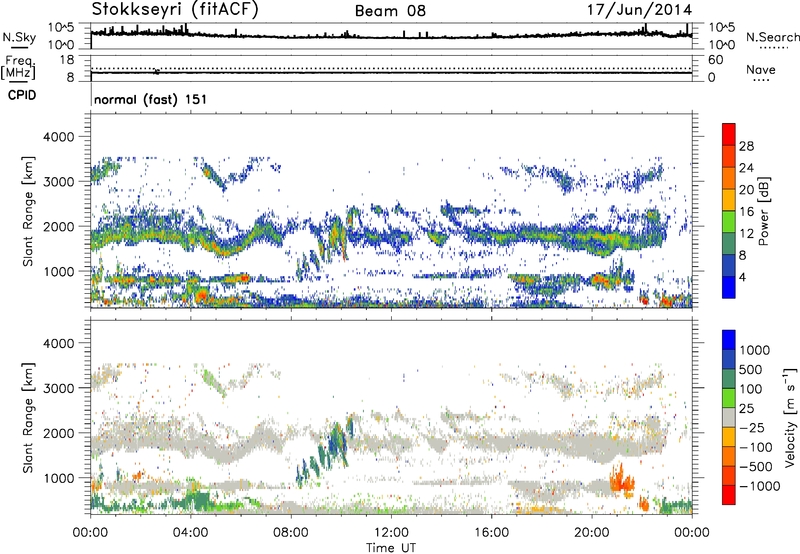Click the teal Velocity segment between 100 and 500
This screenshot has height=554, width=800.
(729, 379)
